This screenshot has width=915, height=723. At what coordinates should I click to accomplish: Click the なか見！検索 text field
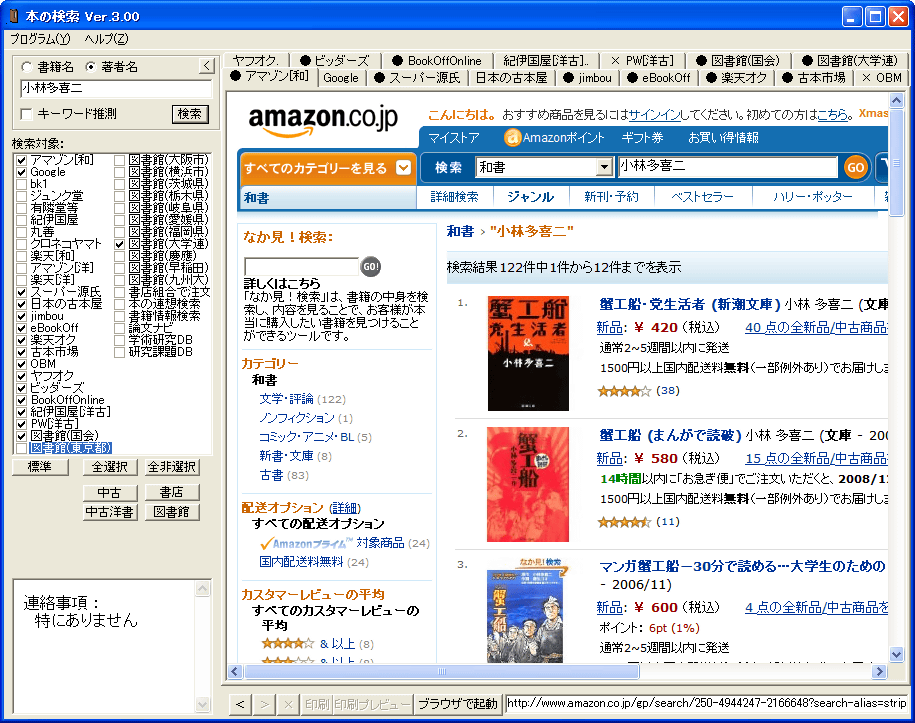[301, 267]
